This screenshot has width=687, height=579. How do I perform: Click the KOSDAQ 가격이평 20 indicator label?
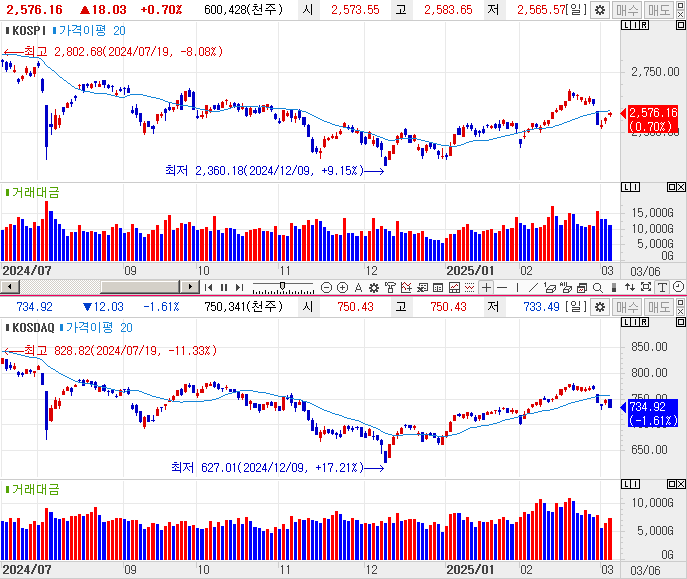[x=96, y=328]
